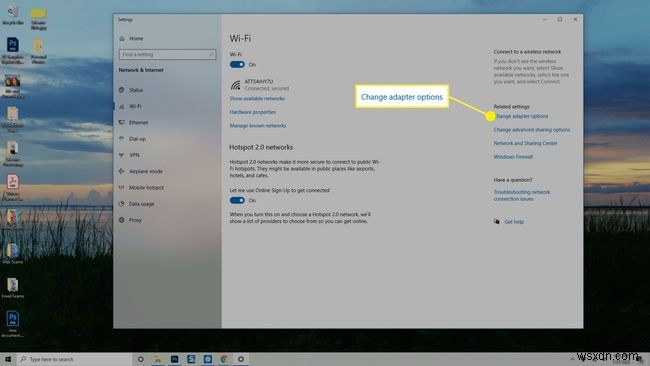Open Photoshop from the taskbar
This screenshot has height=366, width=650.
pyautogui.click(x=175, y=359)
